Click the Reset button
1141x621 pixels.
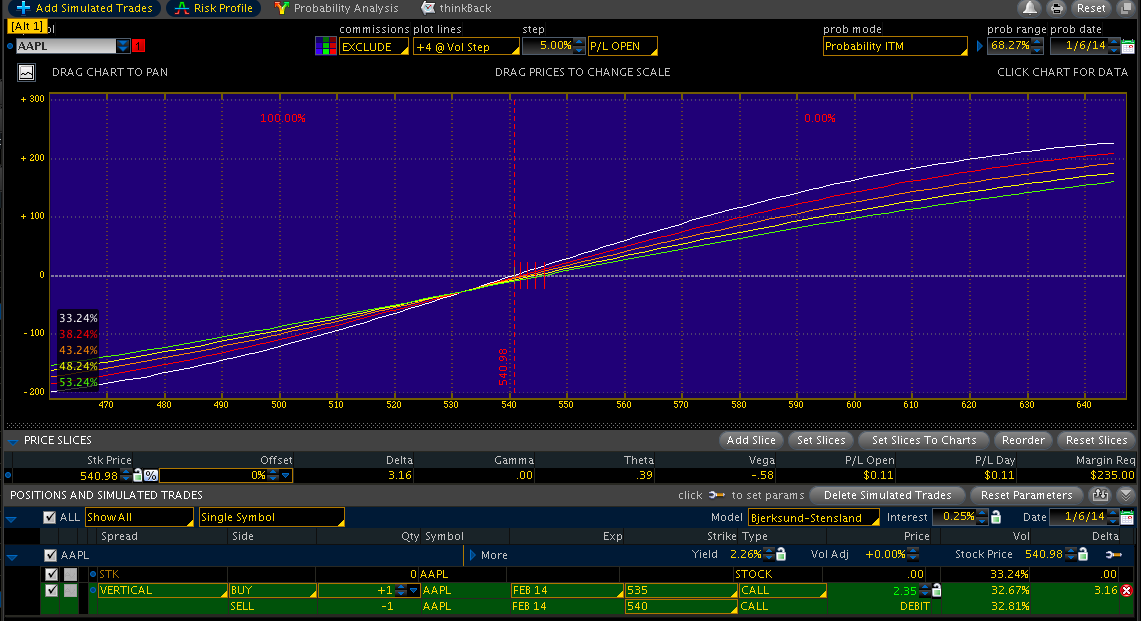pos(1091,8)
